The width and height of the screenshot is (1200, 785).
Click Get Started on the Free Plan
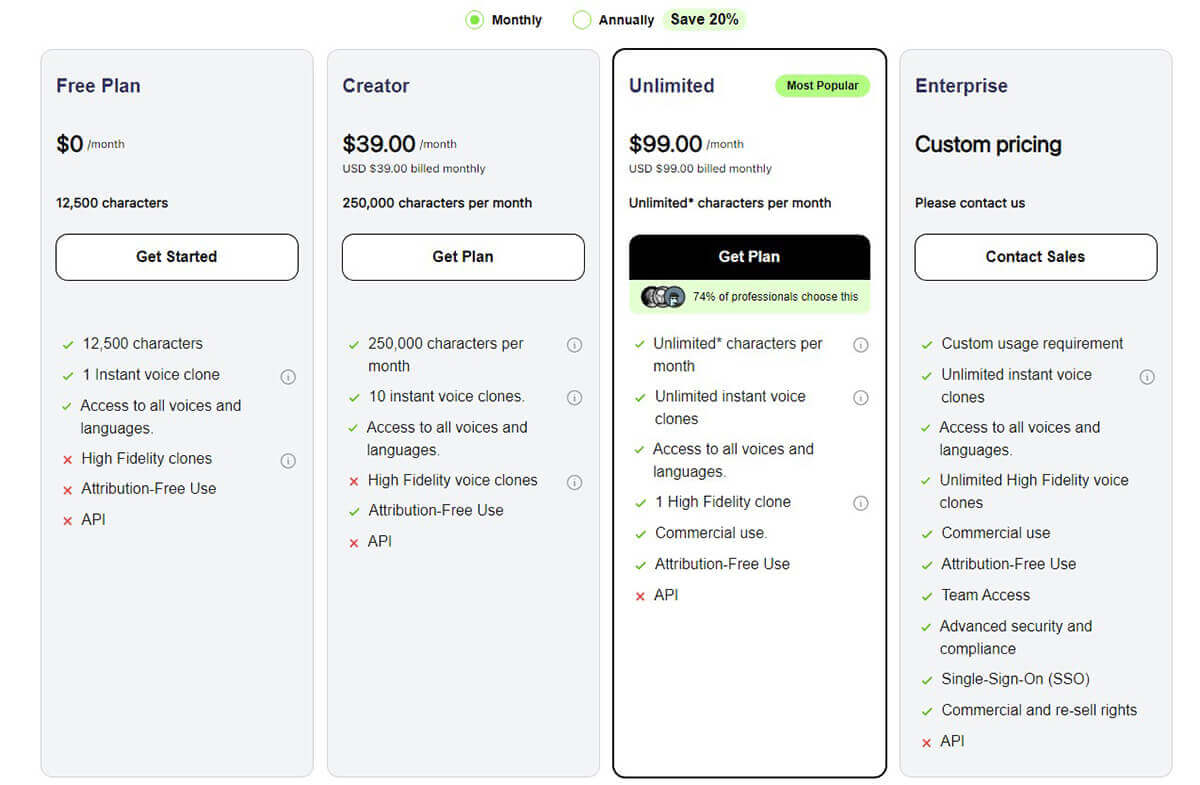(177, 257)
